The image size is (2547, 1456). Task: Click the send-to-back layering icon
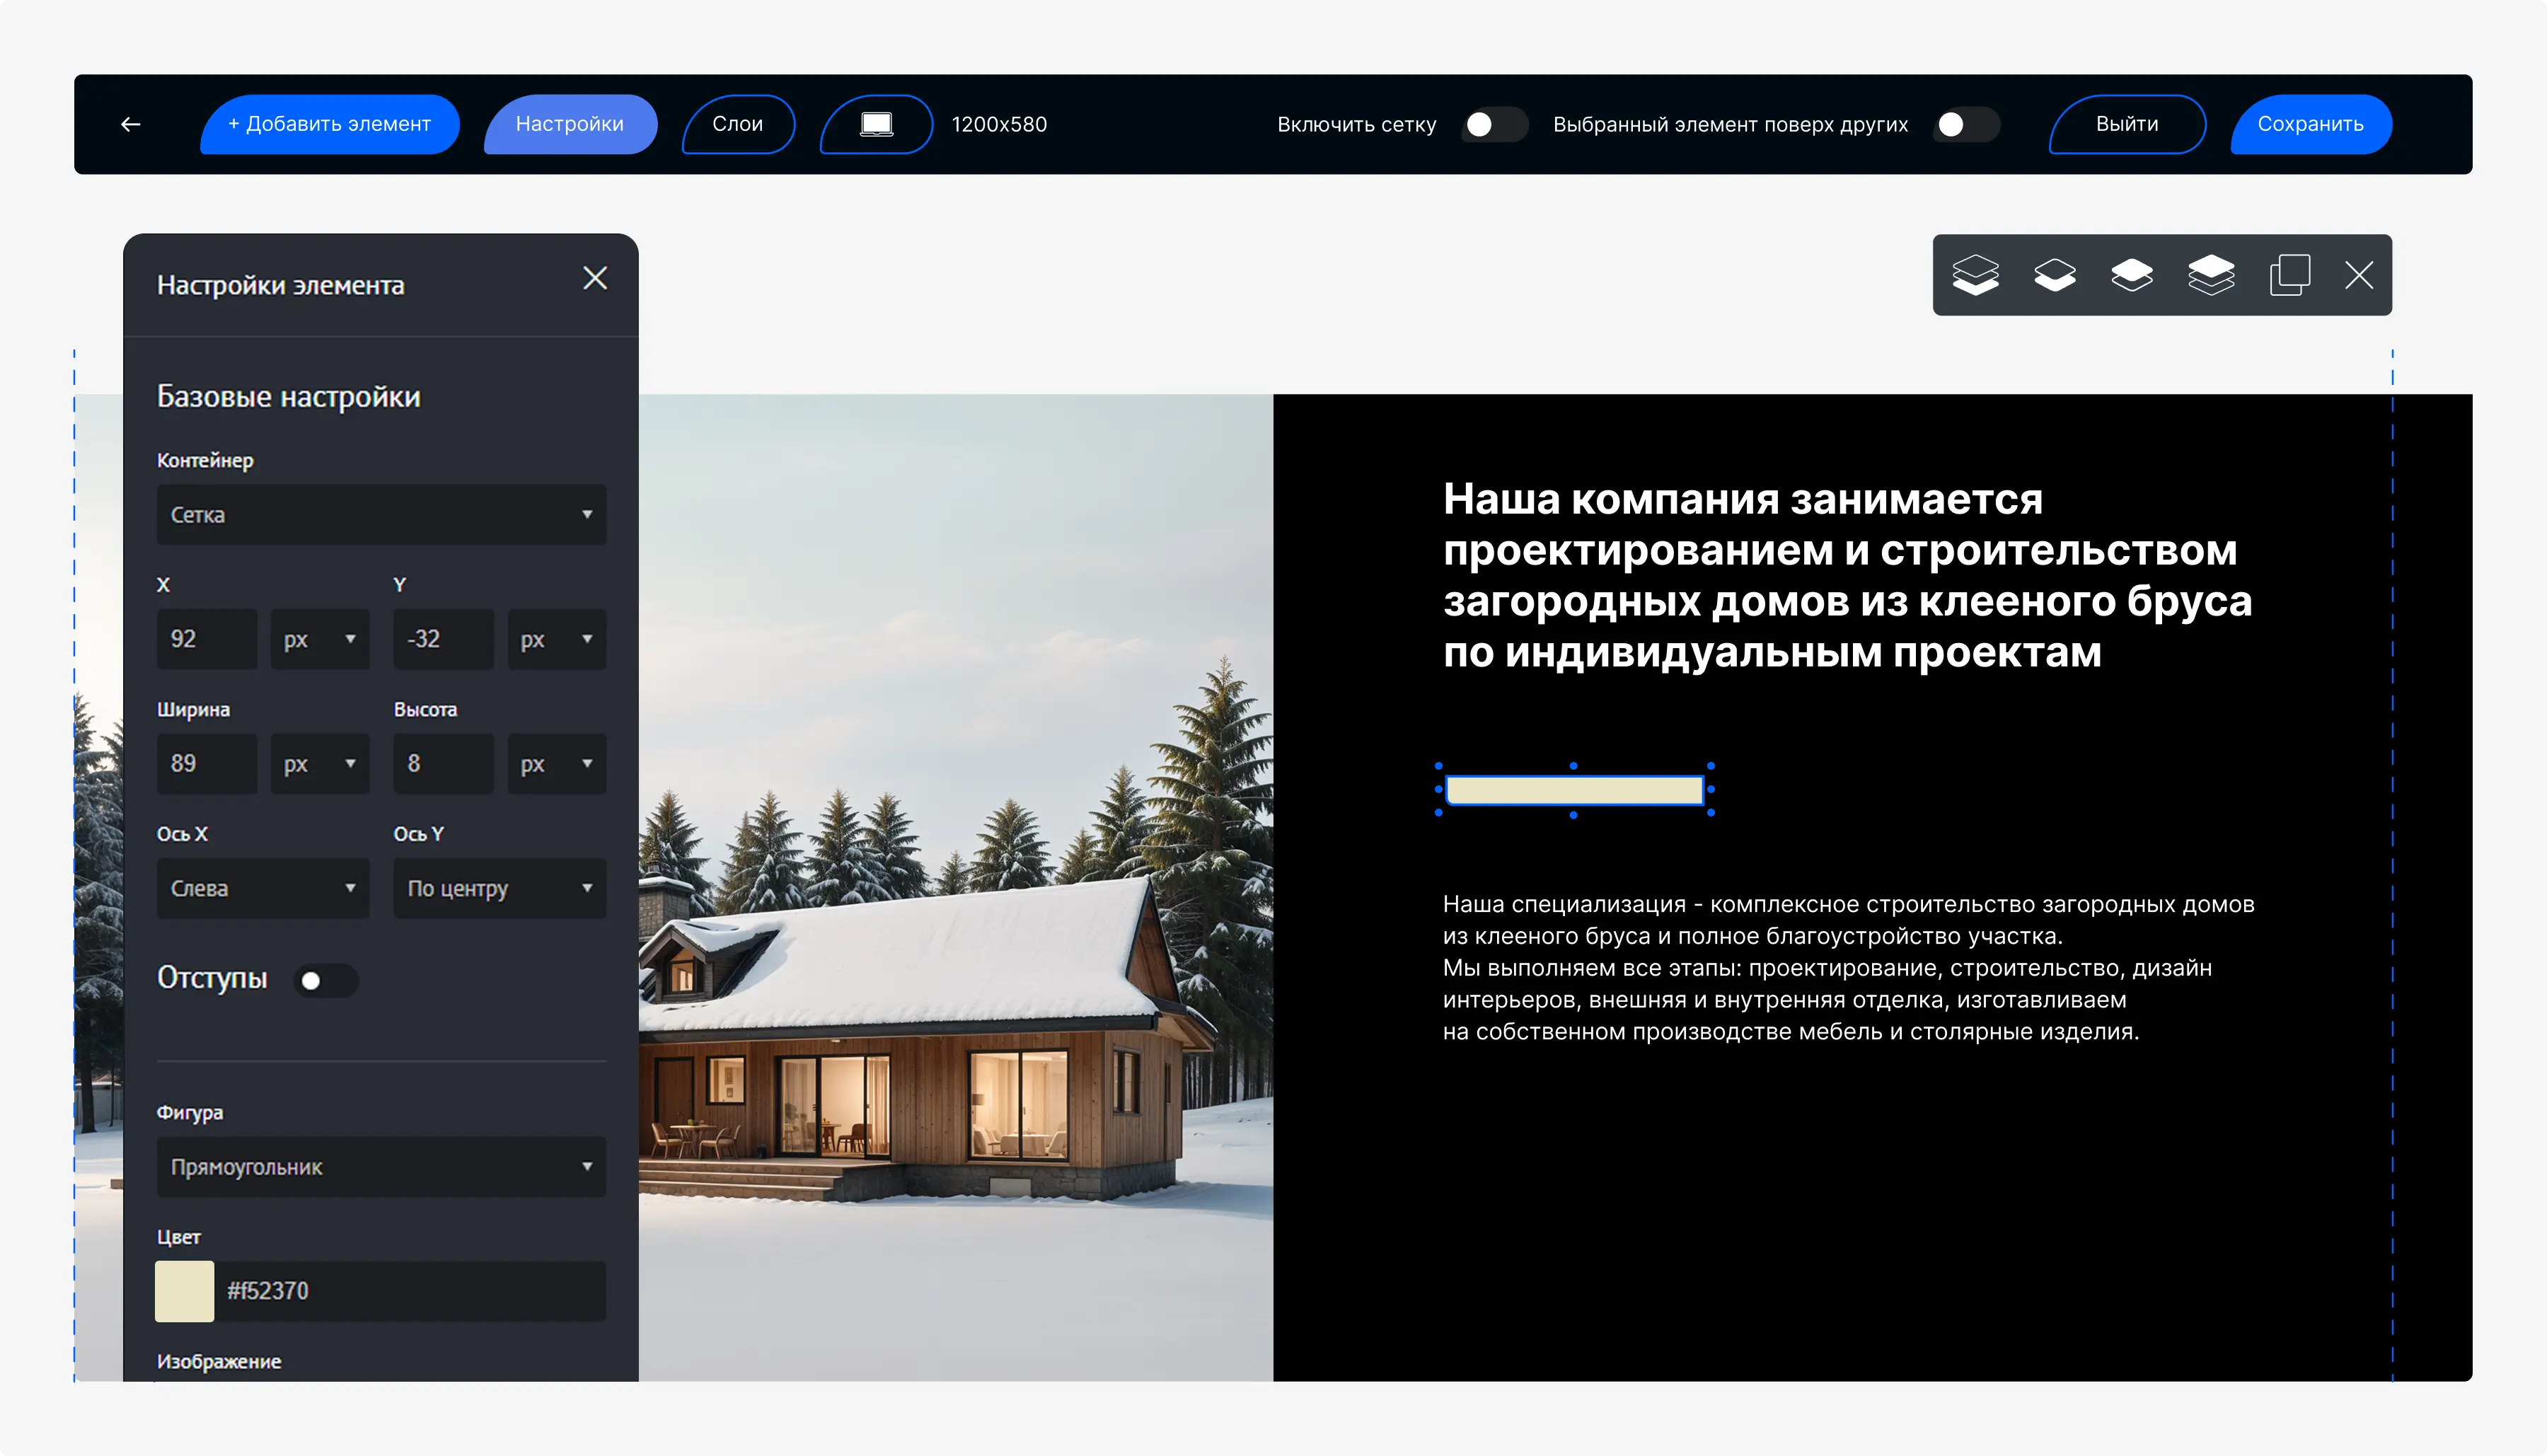click(x=1975, y=275)
